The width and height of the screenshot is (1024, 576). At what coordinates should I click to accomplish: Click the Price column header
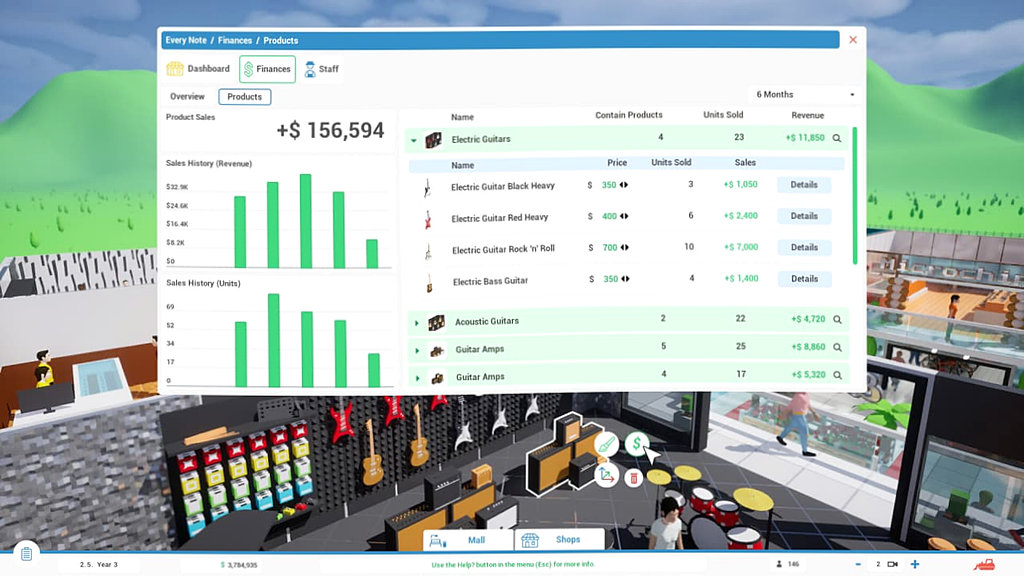pos(616,163)
